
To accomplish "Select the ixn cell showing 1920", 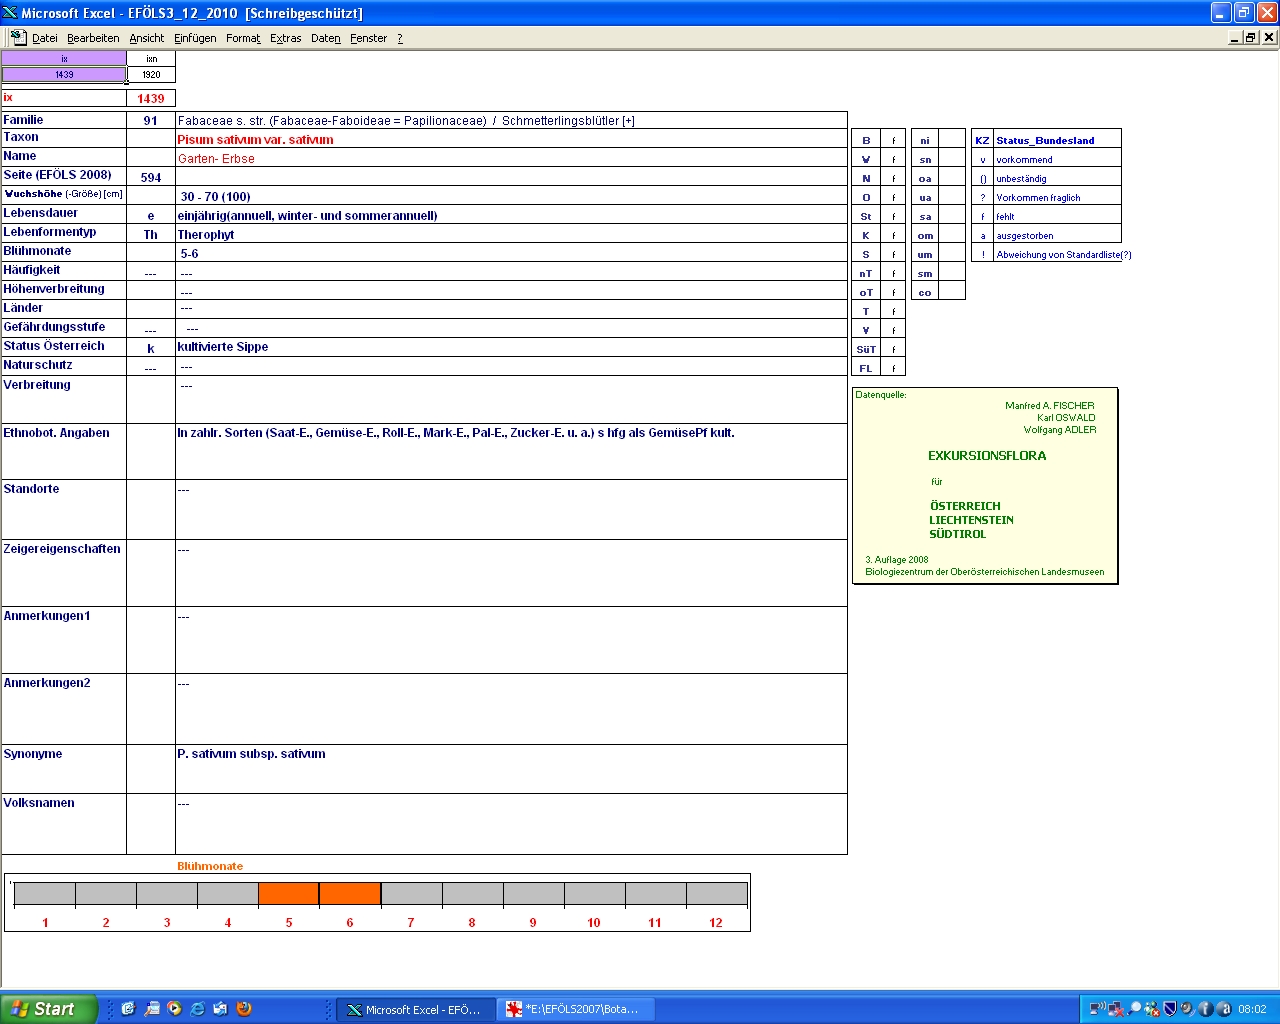I will point(151,74).
